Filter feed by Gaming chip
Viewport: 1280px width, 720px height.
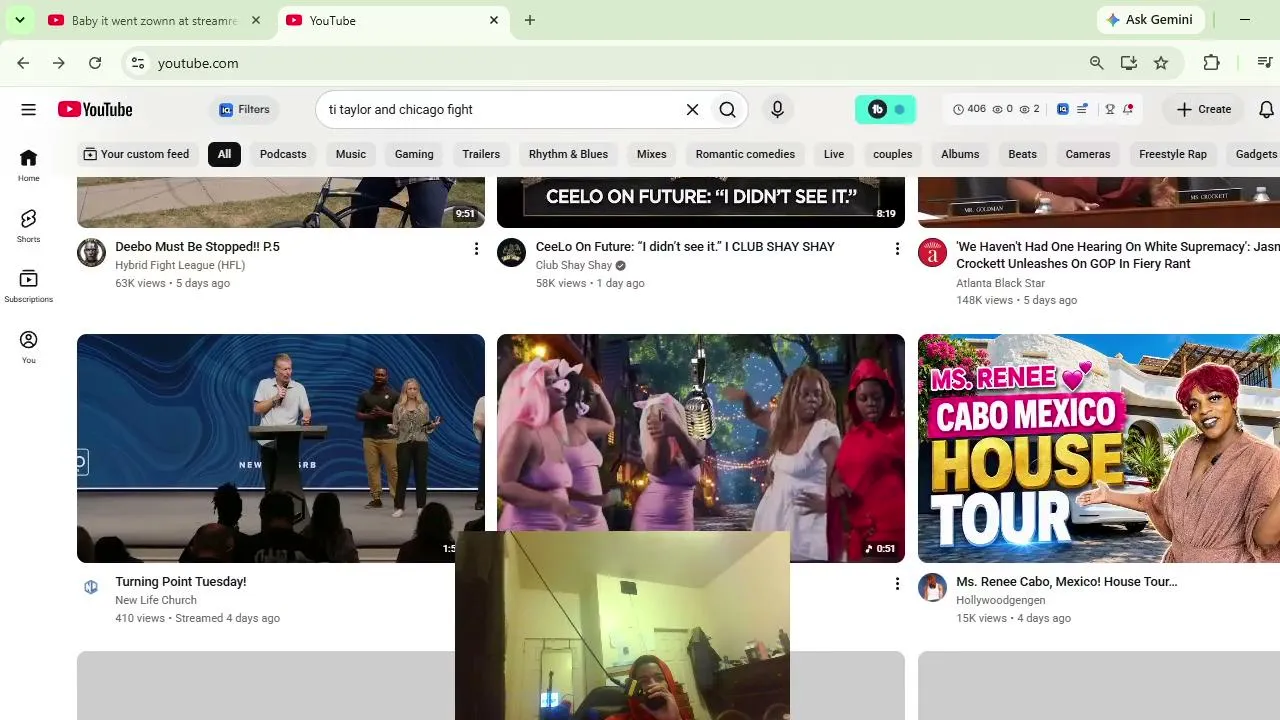pyautogui.click(x=414, y=154)
